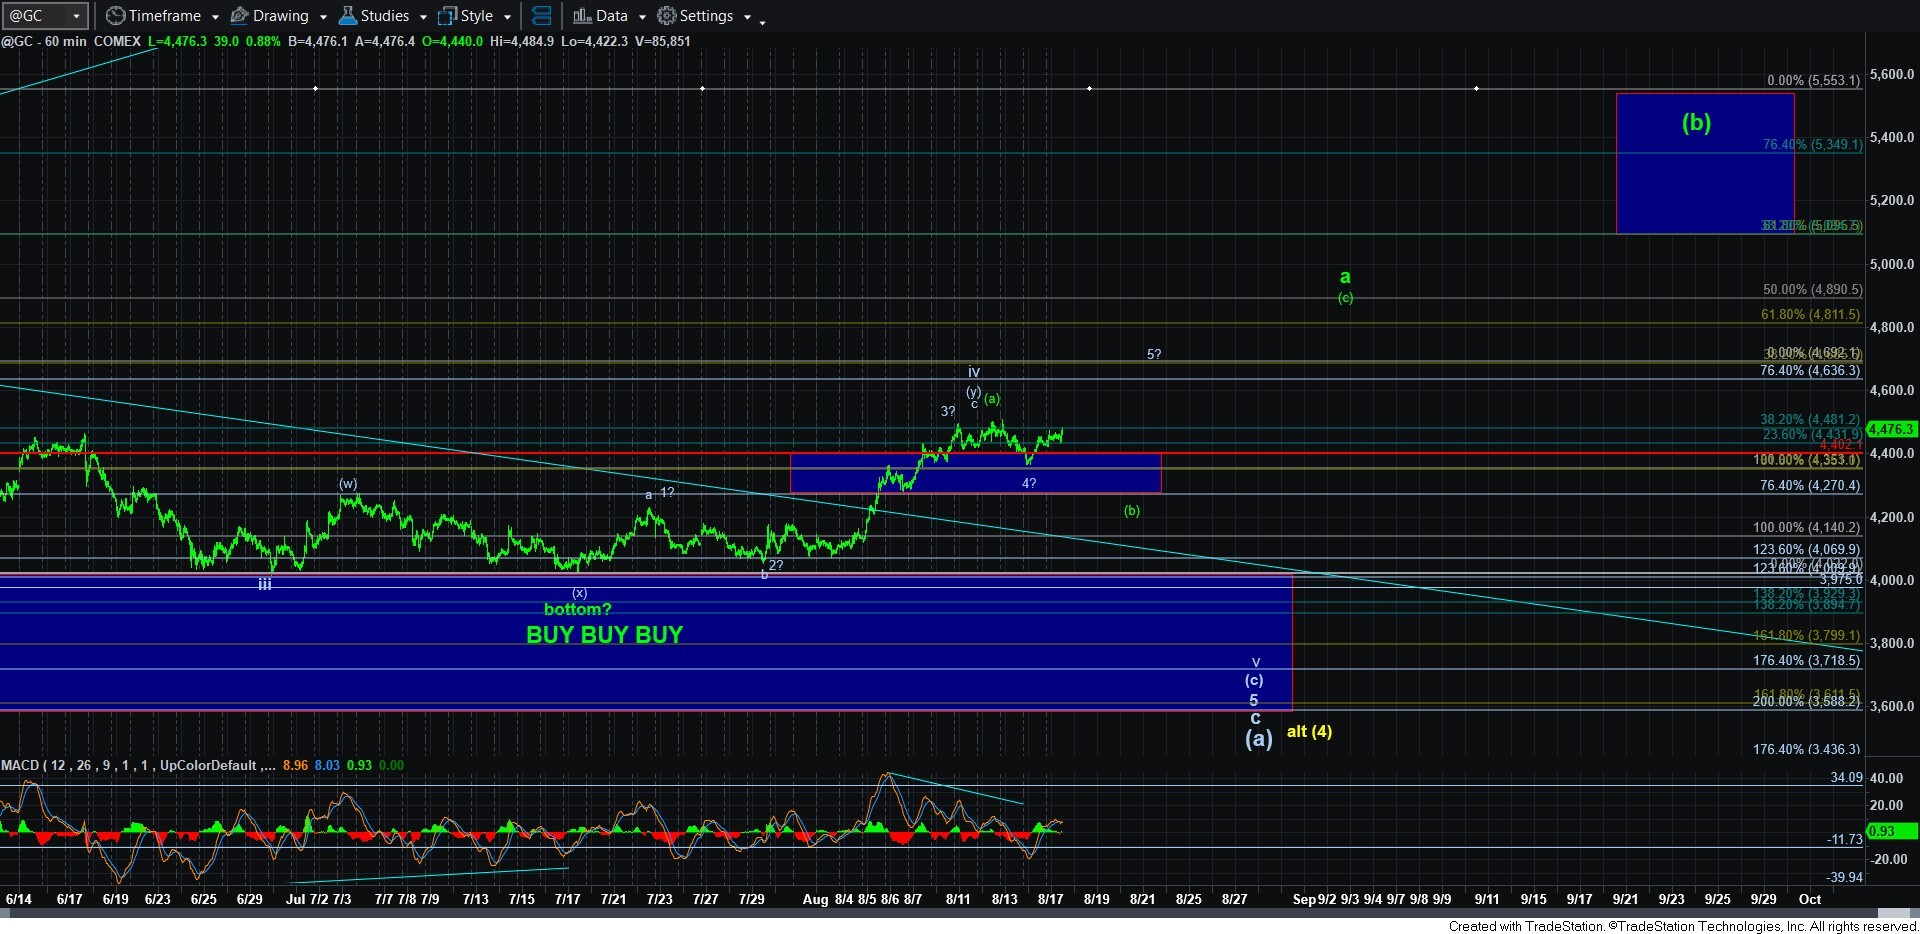Open the Settings menu label

pos(707,16)
